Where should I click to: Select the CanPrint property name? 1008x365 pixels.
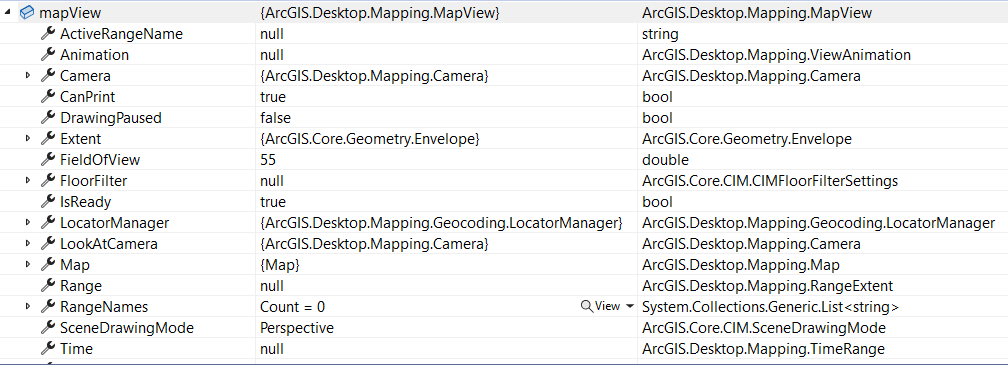pos(87,97)
